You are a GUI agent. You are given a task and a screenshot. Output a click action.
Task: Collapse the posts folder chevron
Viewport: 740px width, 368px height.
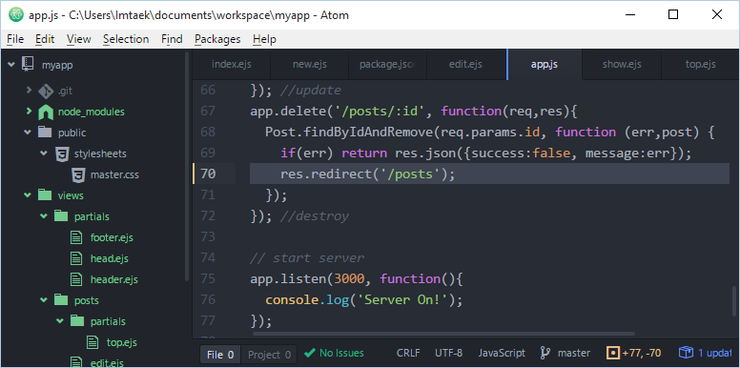pyautogui.click(x=44, y=300)
